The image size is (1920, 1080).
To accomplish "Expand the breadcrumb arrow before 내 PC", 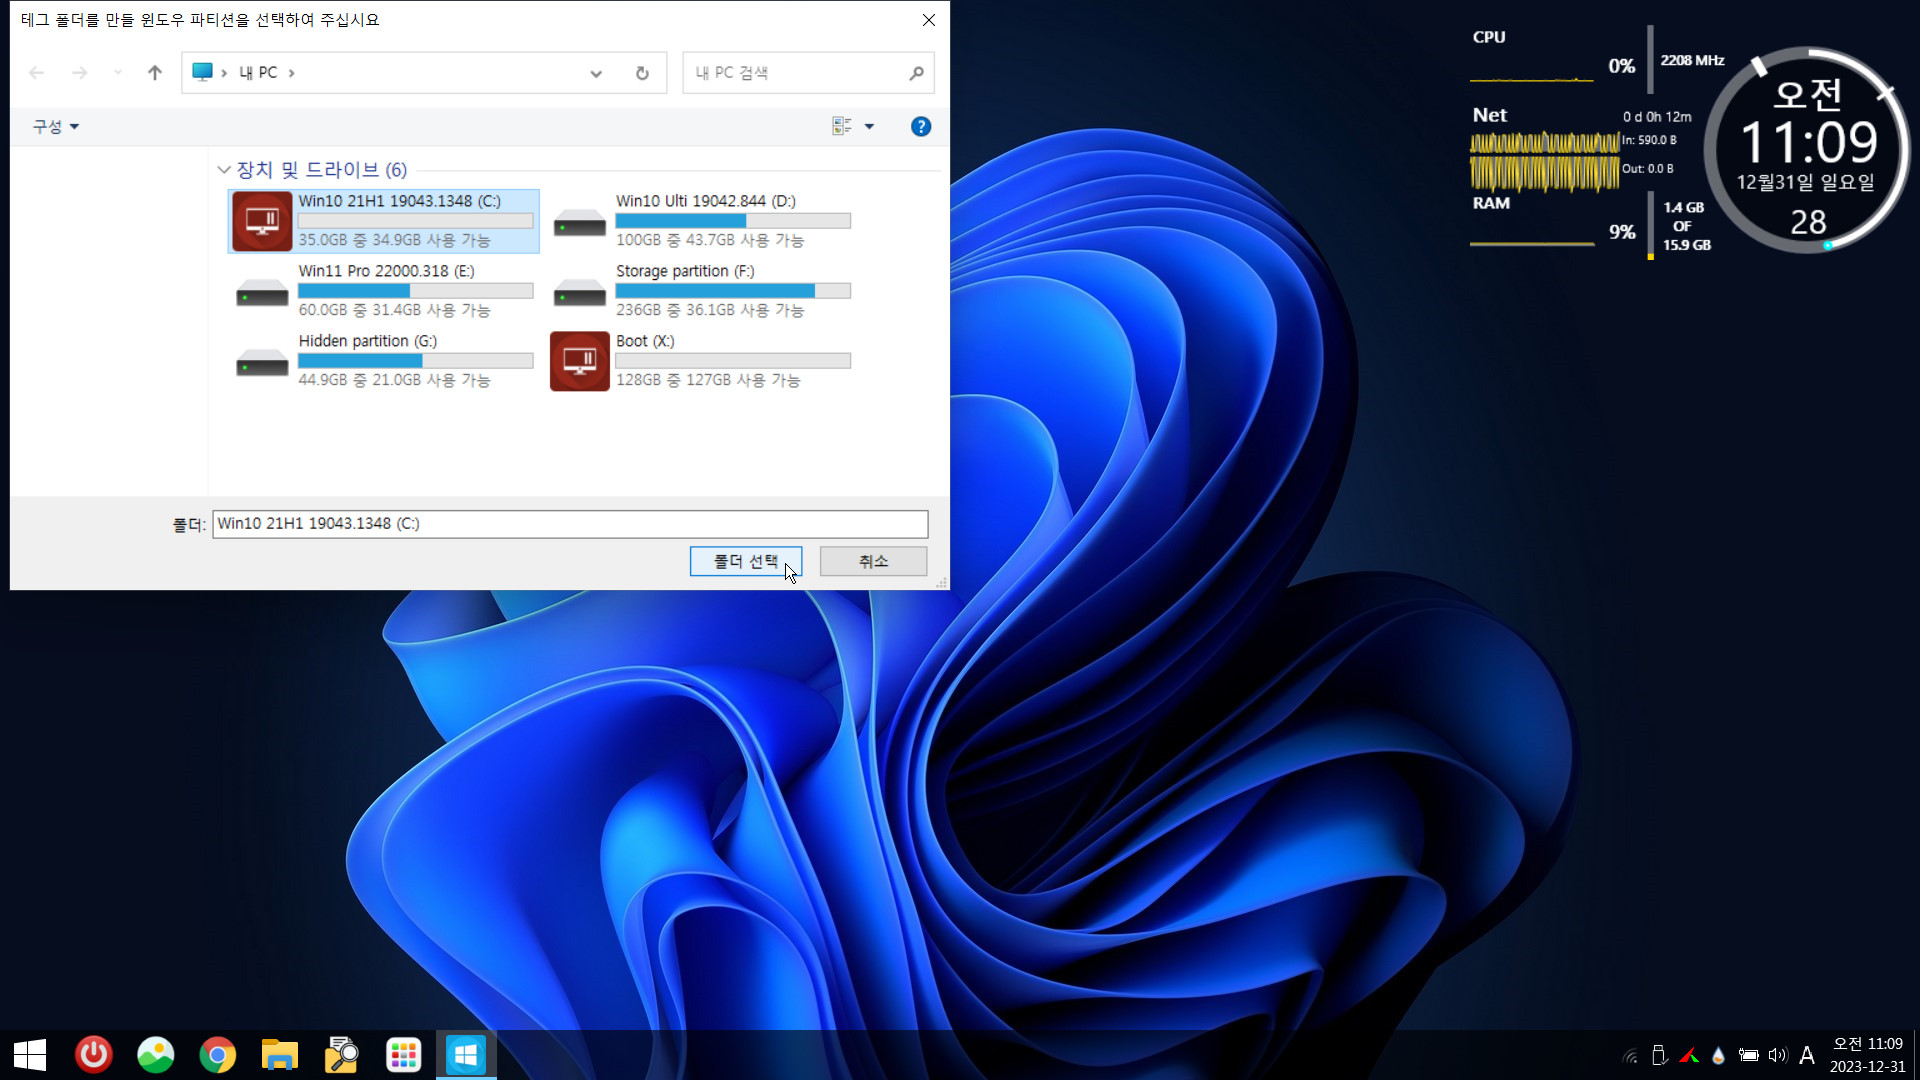I will (x=224, y=73).
